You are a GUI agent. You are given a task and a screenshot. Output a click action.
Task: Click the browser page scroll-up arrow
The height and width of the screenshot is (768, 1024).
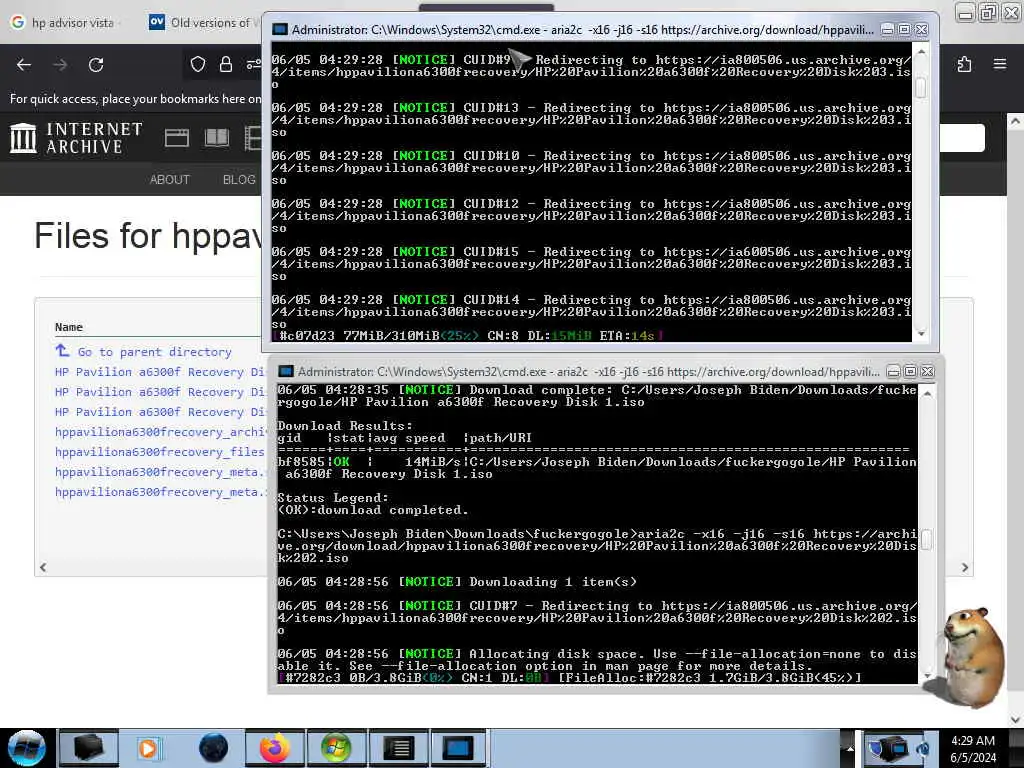coord(1015,121)
